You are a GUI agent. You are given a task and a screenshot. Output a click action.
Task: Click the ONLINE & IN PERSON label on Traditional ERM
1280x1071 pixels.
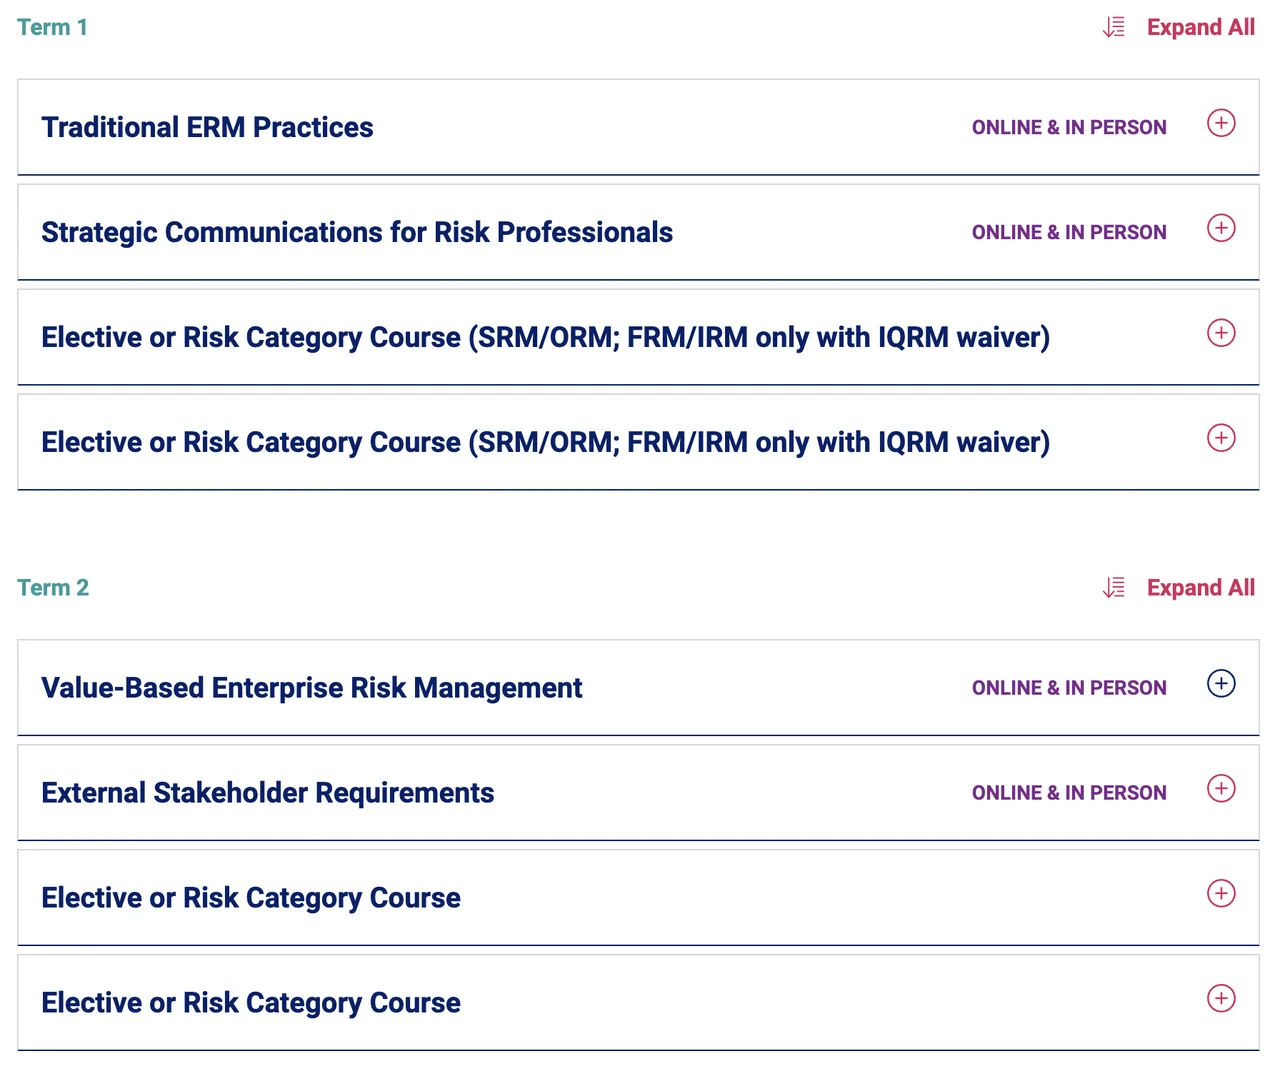1069,128
